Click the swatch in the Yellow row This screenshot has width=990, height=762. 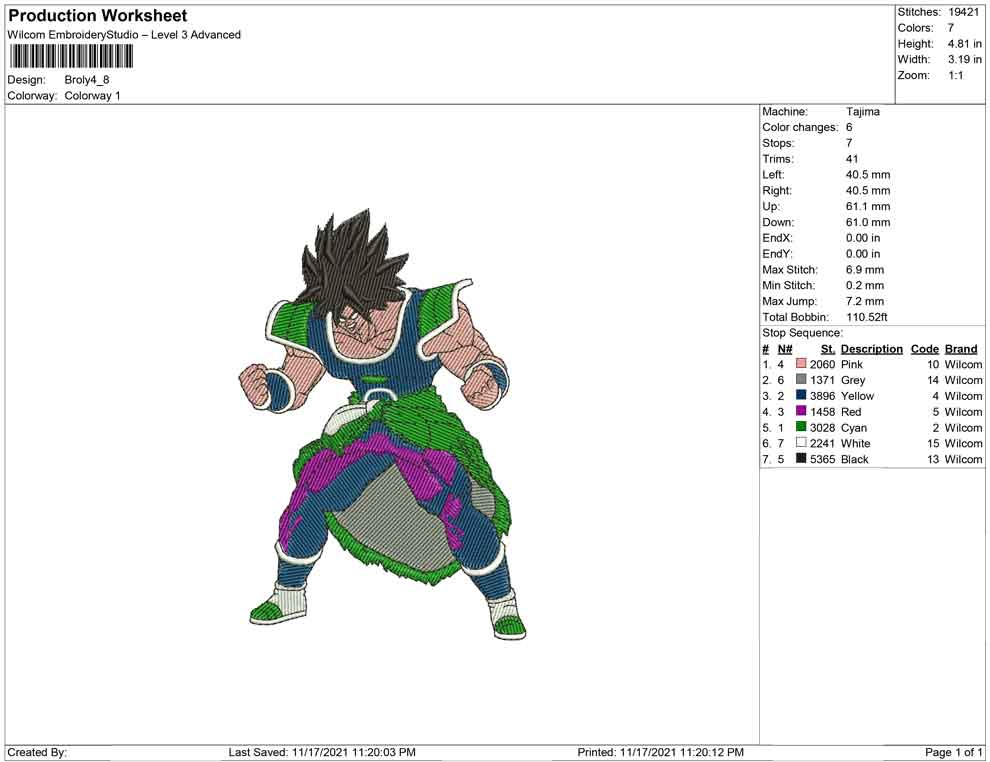(801, 396)
